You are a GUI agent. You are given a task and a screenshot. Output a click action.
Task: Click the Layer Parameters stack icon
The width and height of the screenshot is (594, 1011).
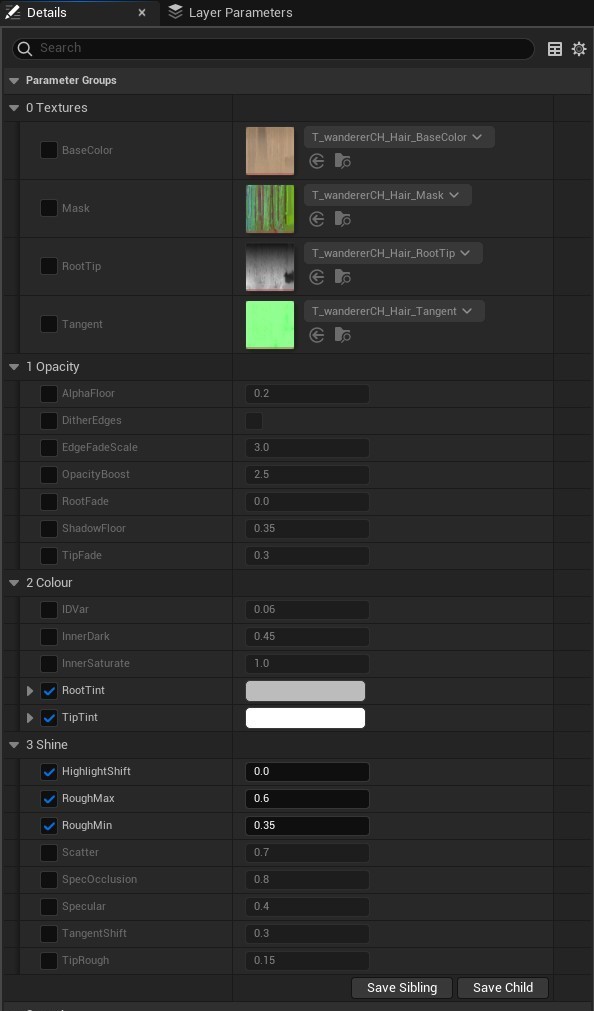[x=175, y=12]
